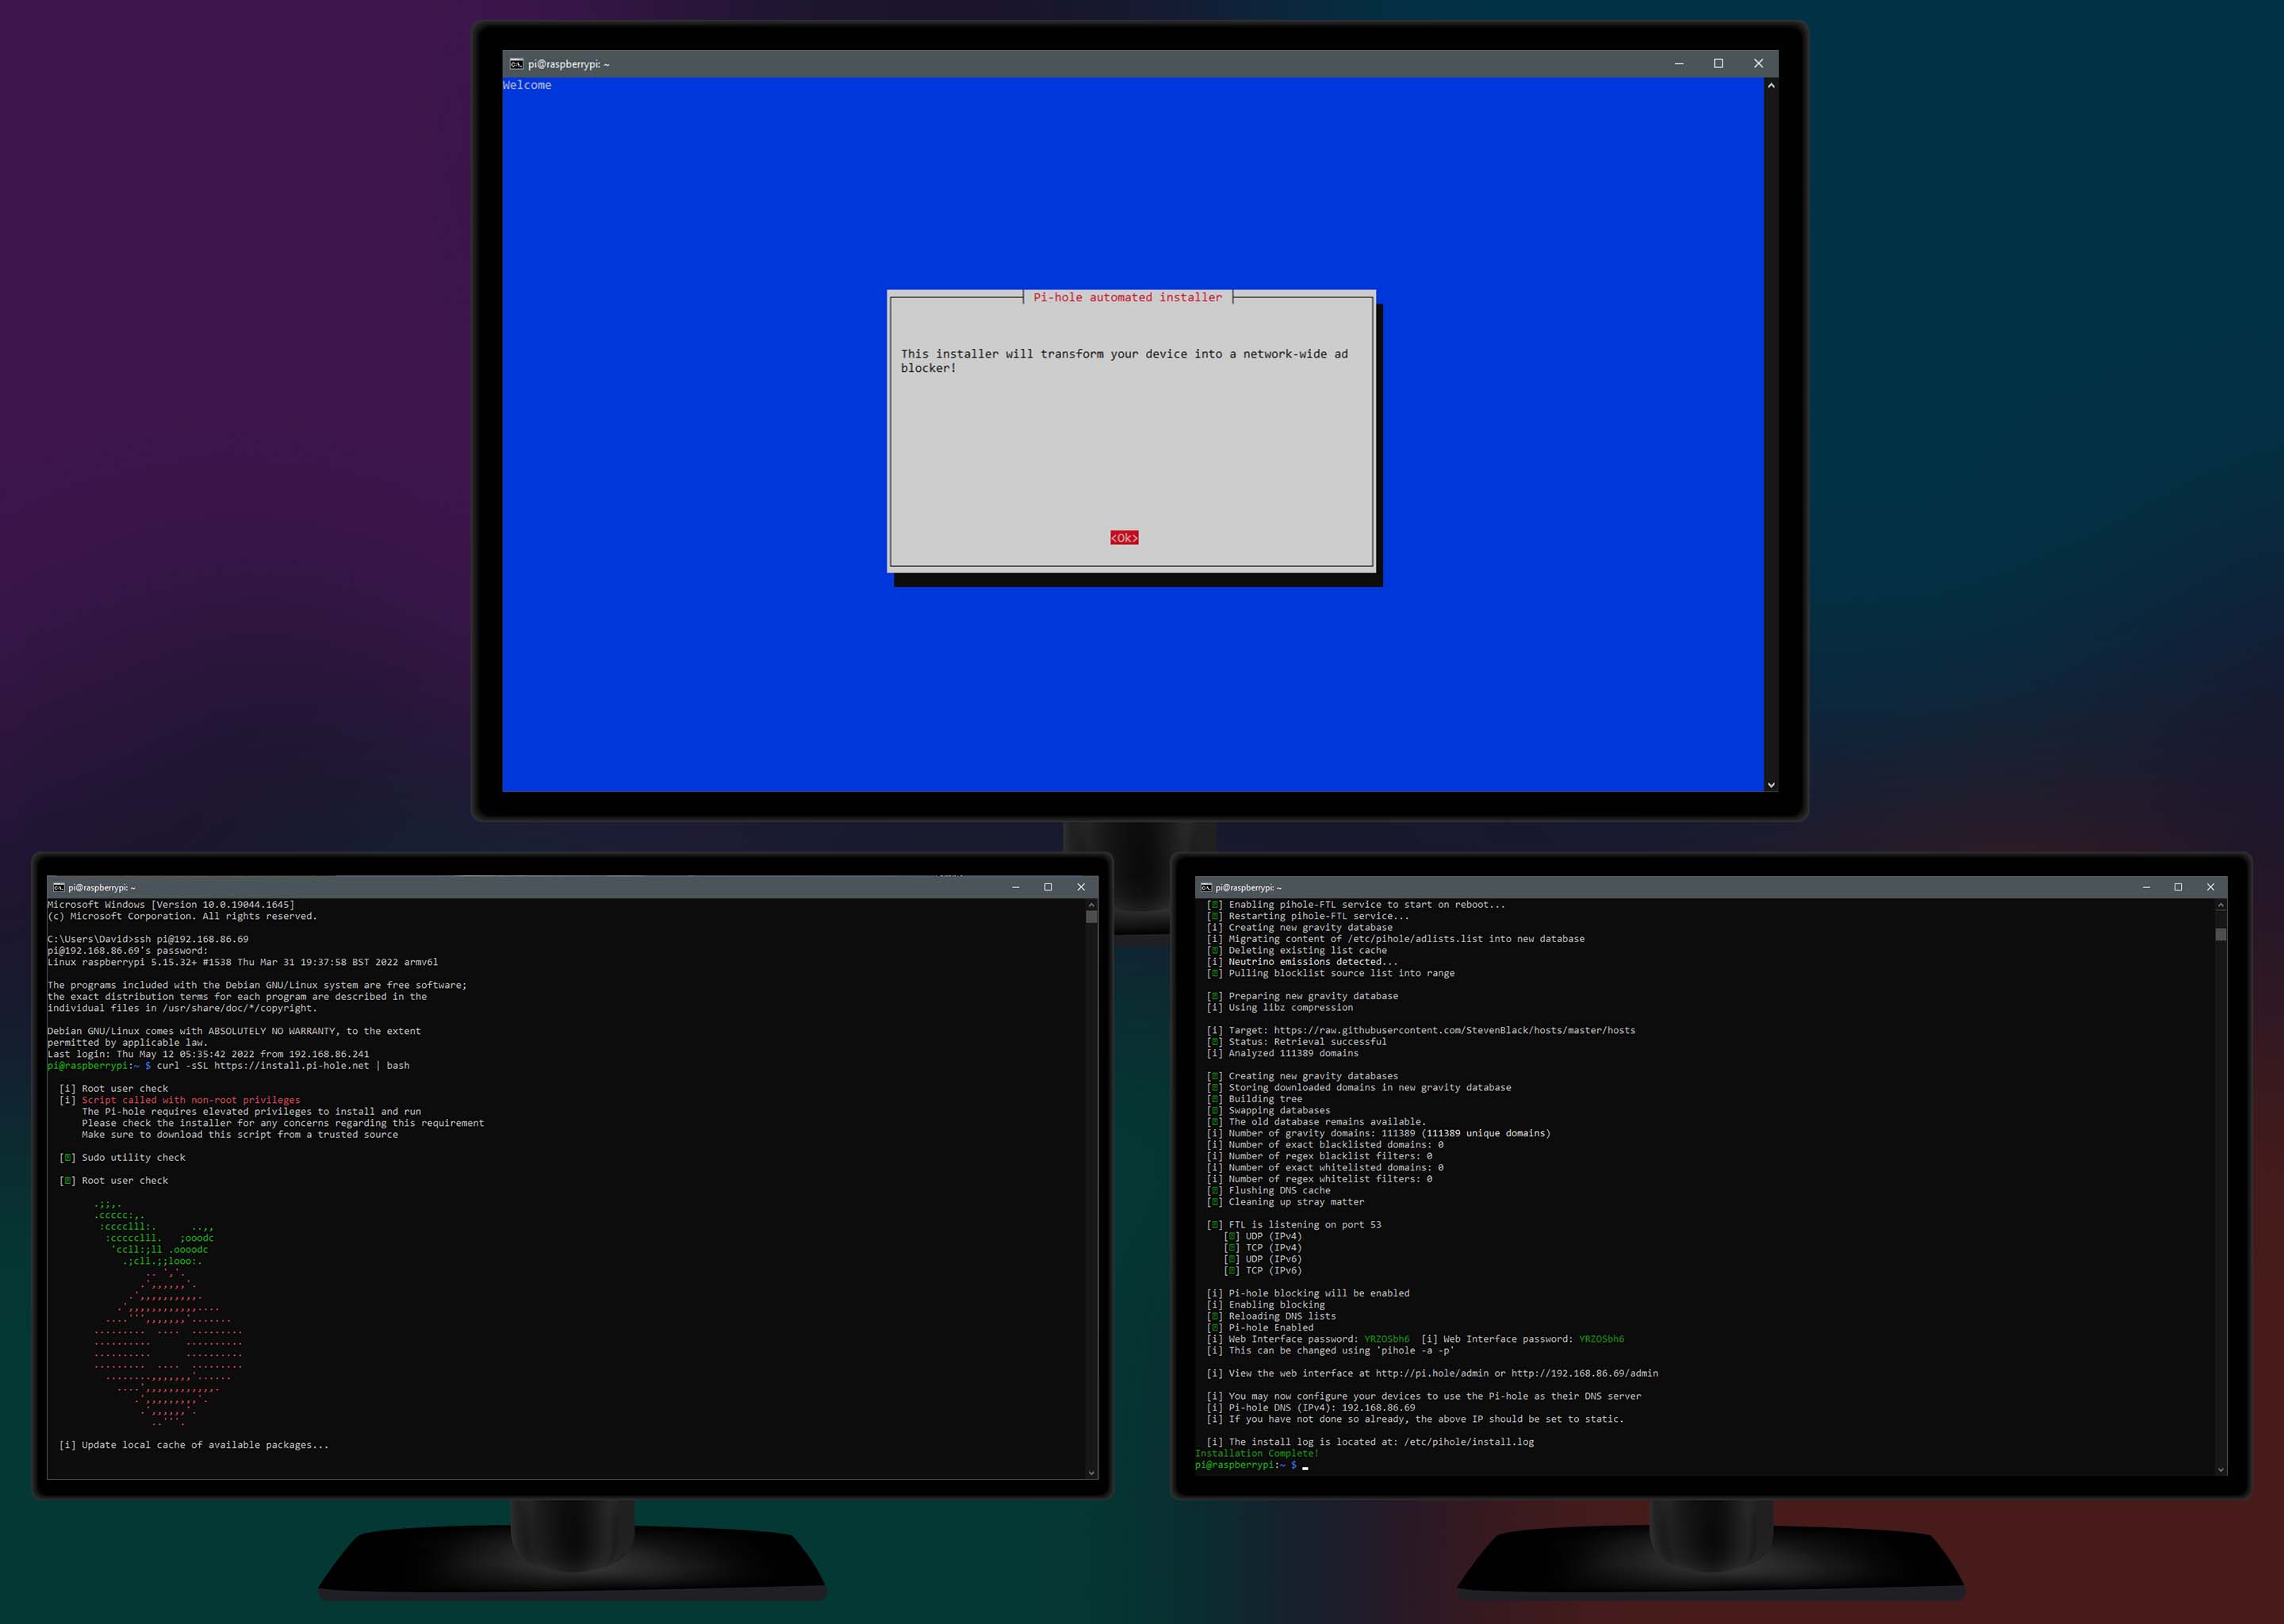Minimize the bottom-left terminal window

pos(1016,887)
